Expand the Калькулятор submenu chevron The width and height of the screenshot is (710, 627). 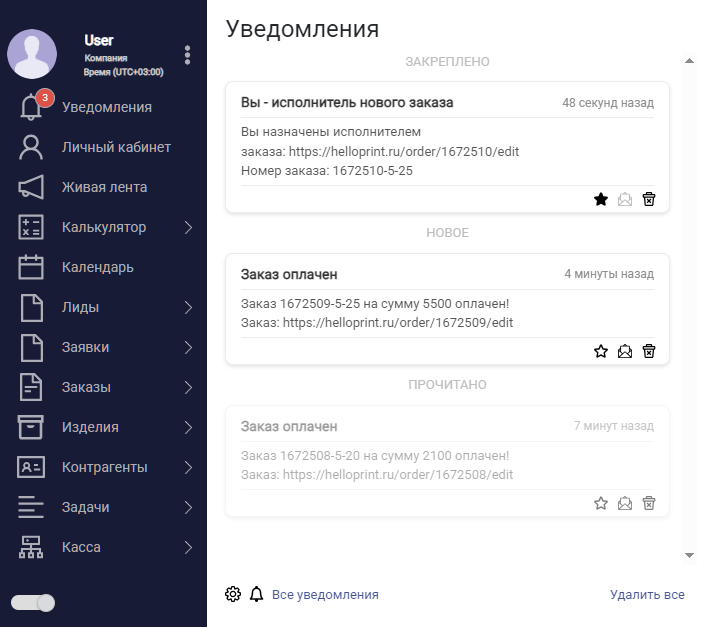pyautogui.click(x=188, y=227)
